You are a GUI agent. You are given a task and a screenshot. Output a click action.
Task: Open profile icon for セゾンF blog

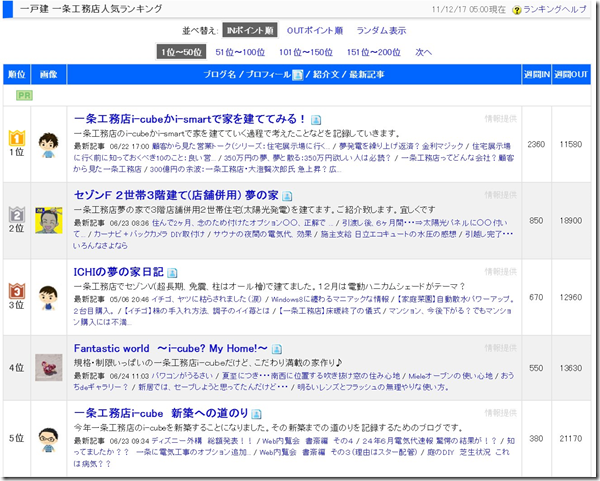click(287, 196)
